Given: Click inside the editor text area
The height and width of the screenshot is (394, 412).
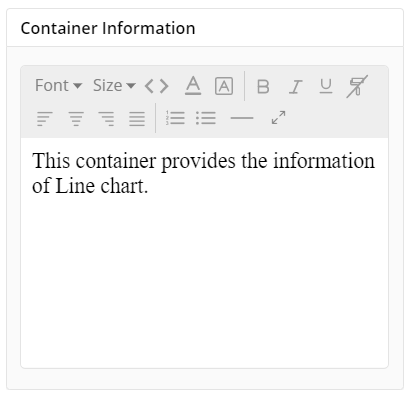Looking at the screenshot, I should [x=204, y=253].
